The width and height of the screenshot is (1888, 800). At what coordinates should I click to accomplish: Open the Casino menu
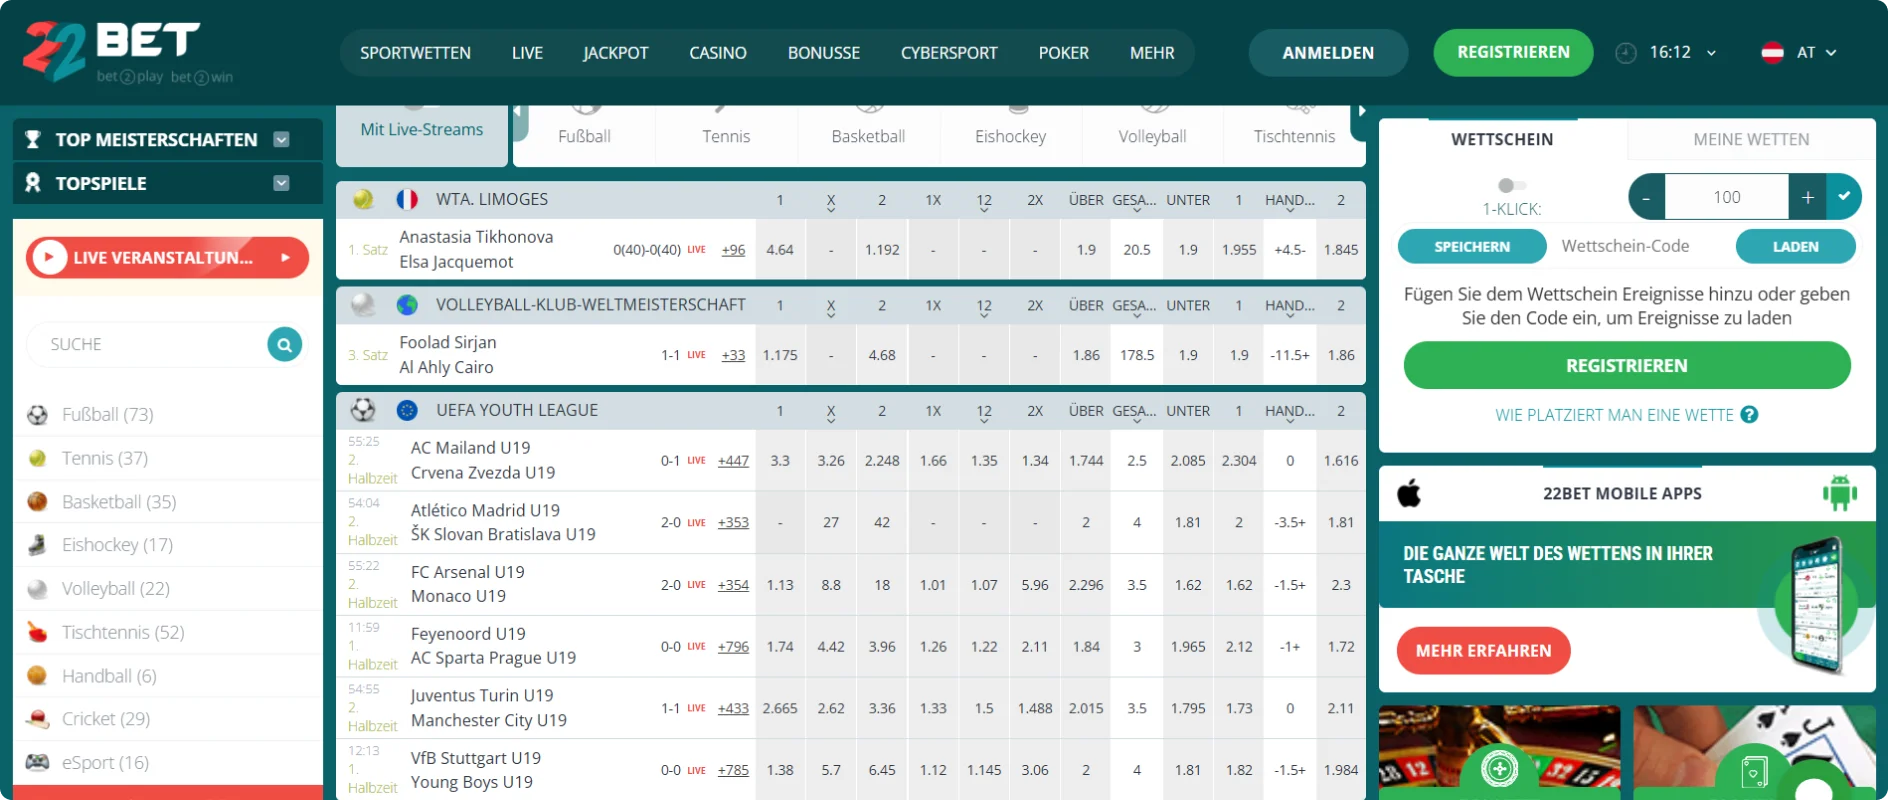point(718,53)
